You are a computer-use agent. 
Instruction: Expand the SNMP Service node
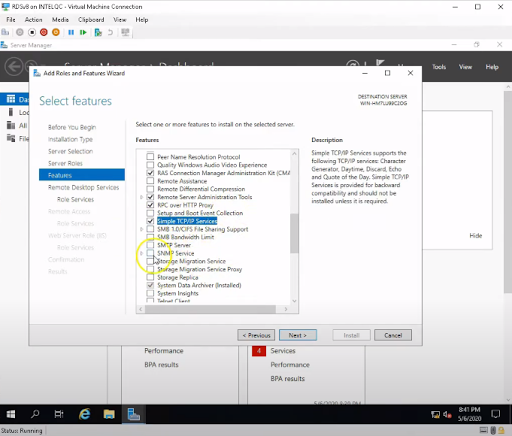[x=141, y=253]
